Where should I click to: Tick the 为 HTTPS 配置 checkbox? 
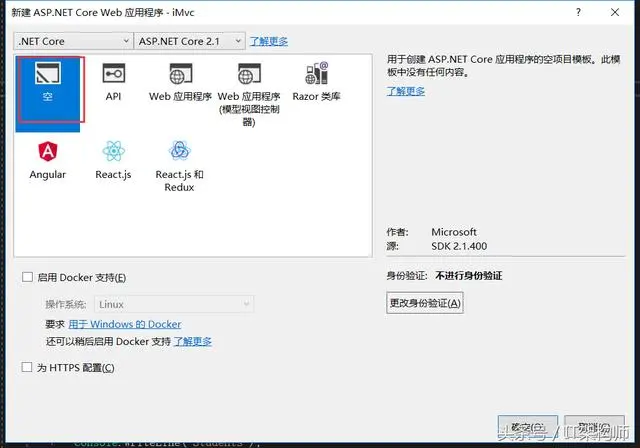click(27, 367)
